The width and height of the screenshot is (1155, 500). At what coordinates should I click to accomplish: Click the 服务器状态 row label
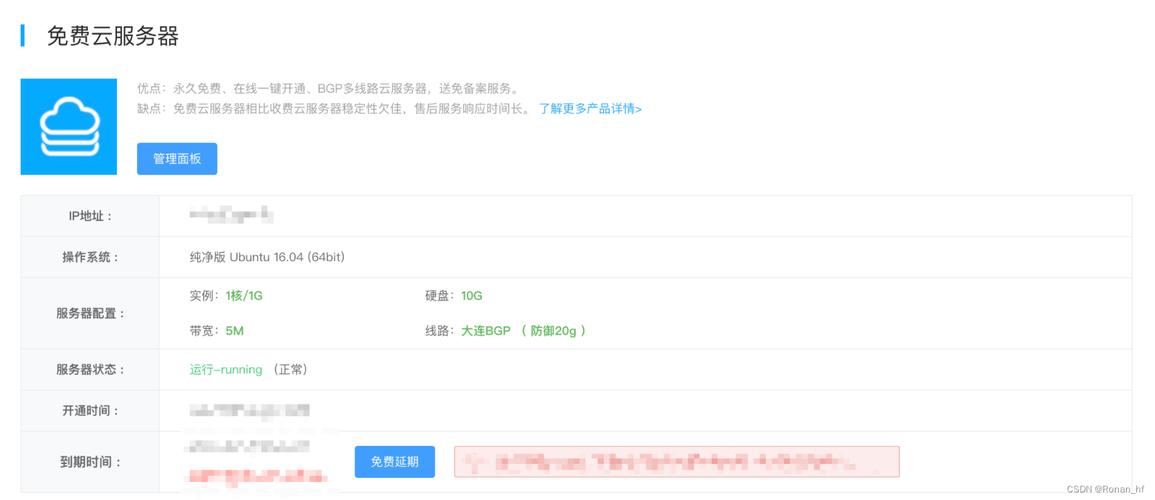tap(90, 370)
